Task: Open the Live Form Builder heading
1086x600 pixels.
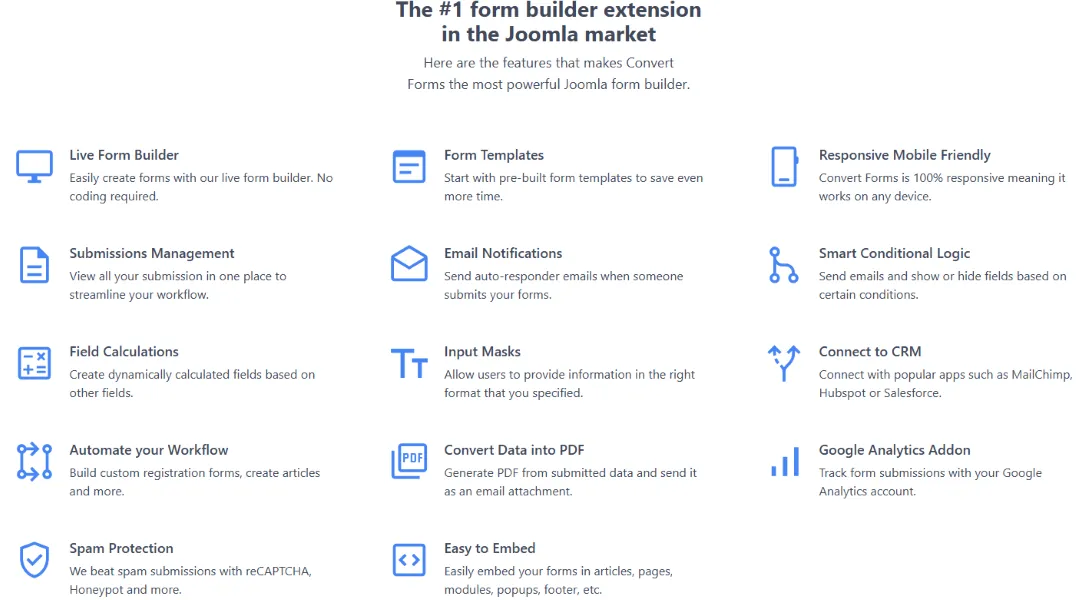Action: (x=124, y=155)
